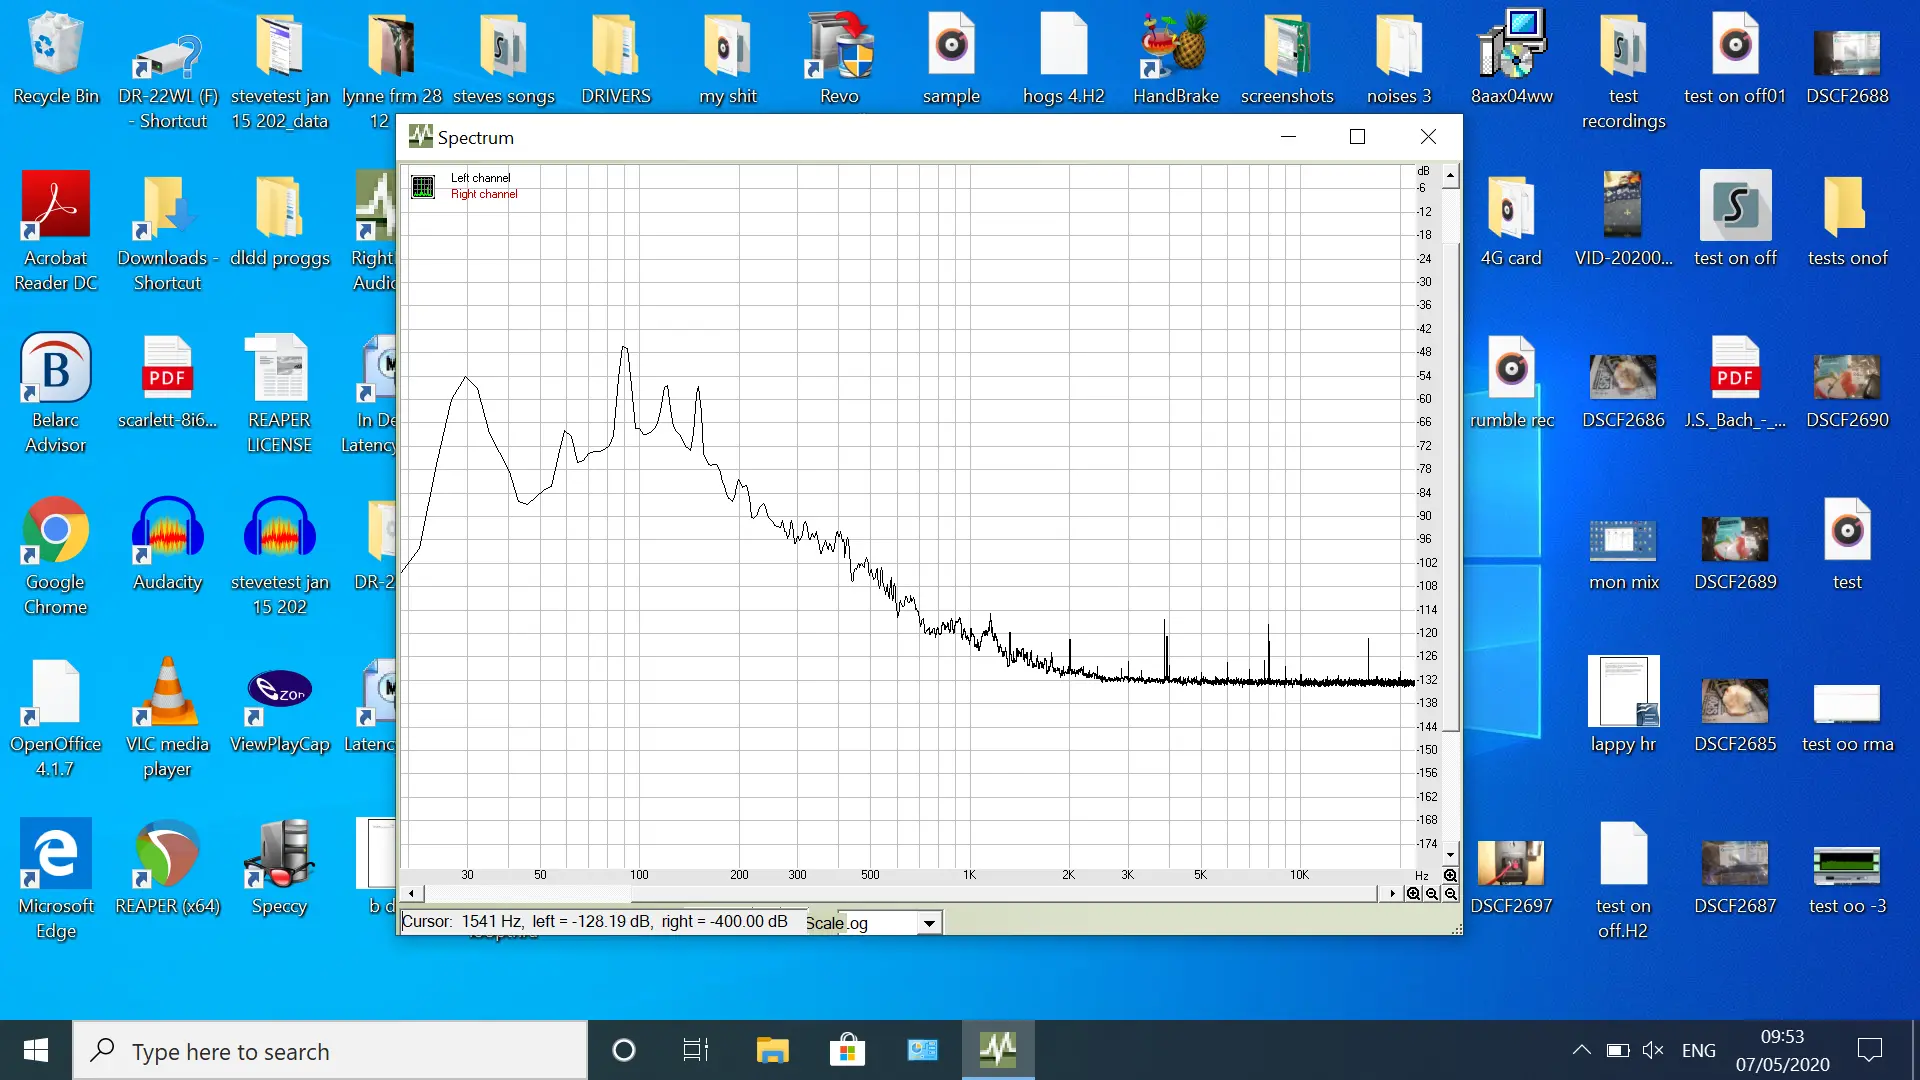
Task: Click the dB-axis zoom-out magnifier
Action: point(1450,894)
